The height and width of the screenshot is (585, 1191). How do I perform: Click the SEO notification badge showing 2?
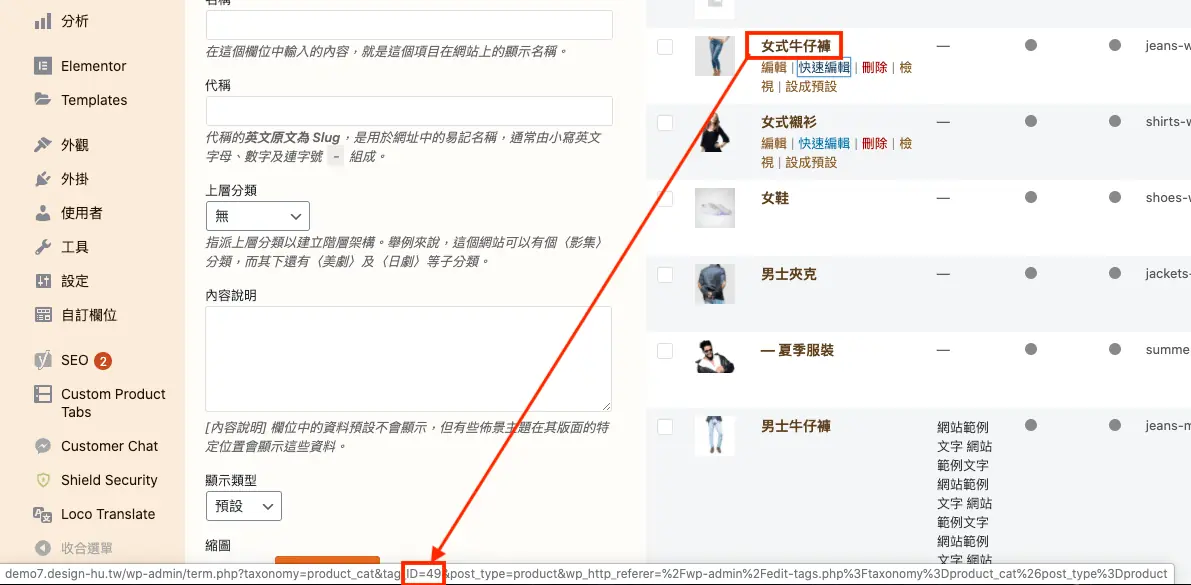pos(103,361)
